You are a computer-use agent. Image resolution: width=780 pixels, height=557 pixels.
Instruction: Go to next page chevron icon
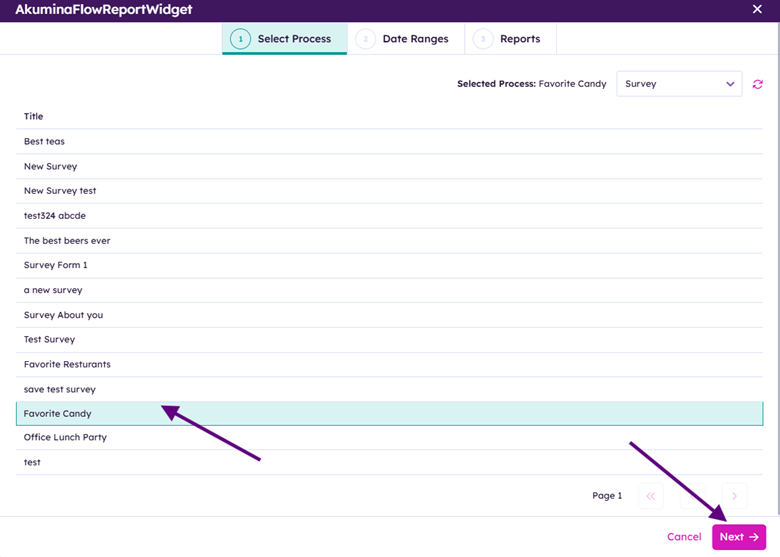tap(734, 495)
